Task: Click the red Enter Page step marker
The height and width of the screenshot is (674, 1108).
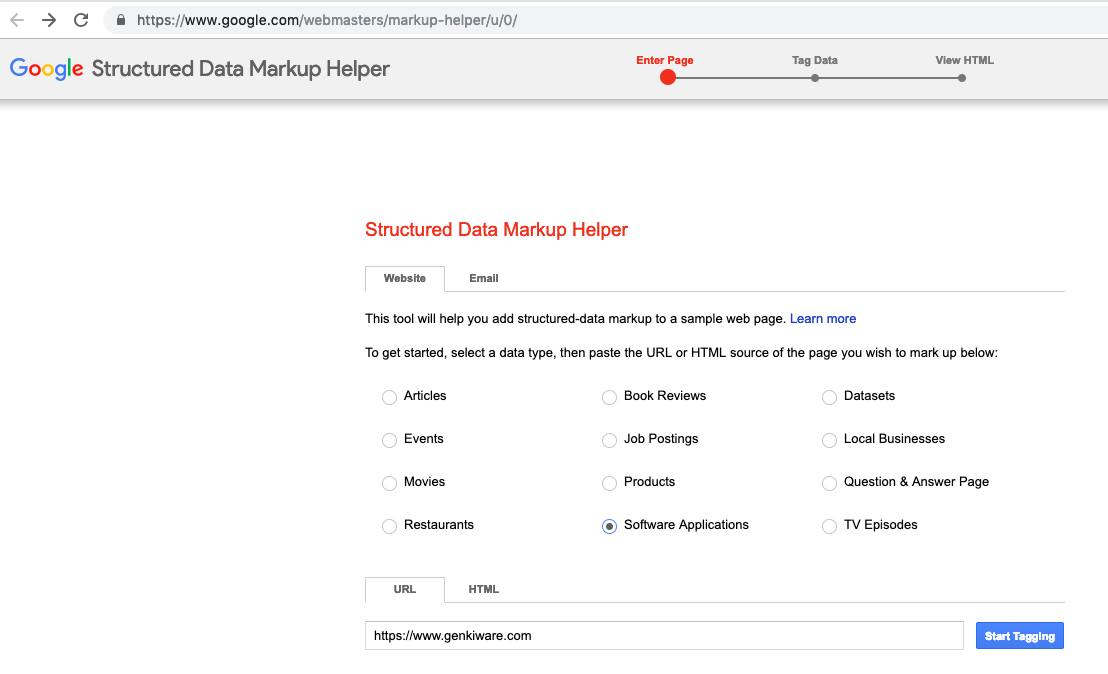Action: click(x=668, y=78)
